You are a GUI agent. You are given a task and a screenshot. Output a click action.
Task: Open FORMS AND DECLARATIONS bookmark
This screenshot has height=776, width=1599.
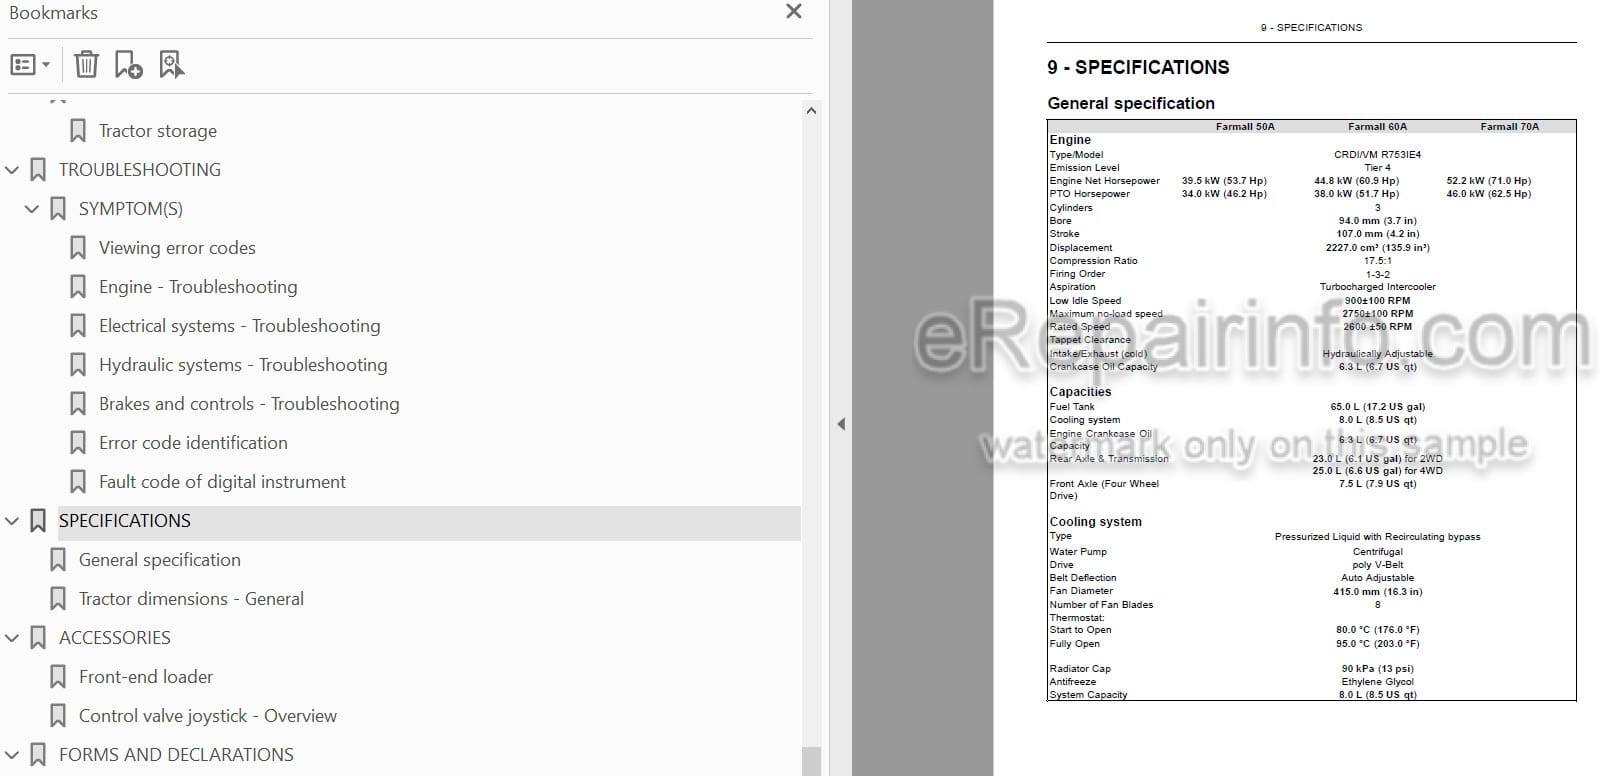tap(176, 755)
